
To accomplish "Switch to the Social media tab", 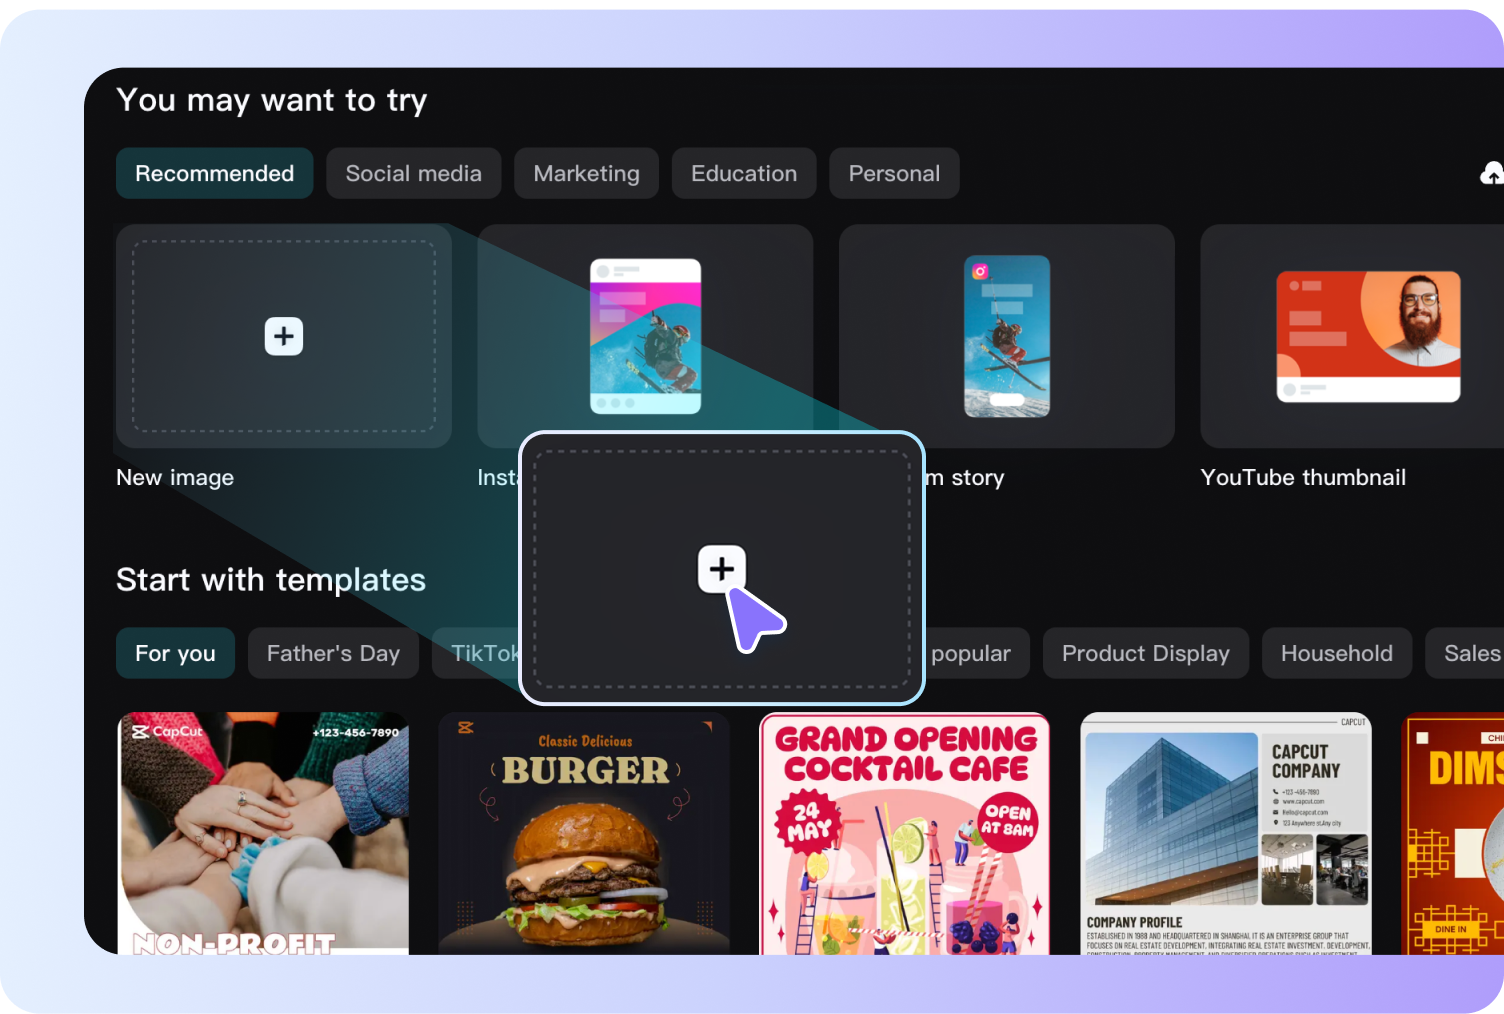I will tap(413, 174).
